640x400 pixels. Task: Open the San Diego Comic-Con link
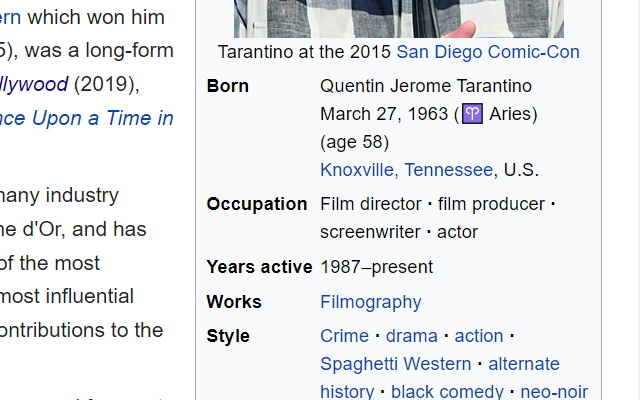[x=488, y=52]
